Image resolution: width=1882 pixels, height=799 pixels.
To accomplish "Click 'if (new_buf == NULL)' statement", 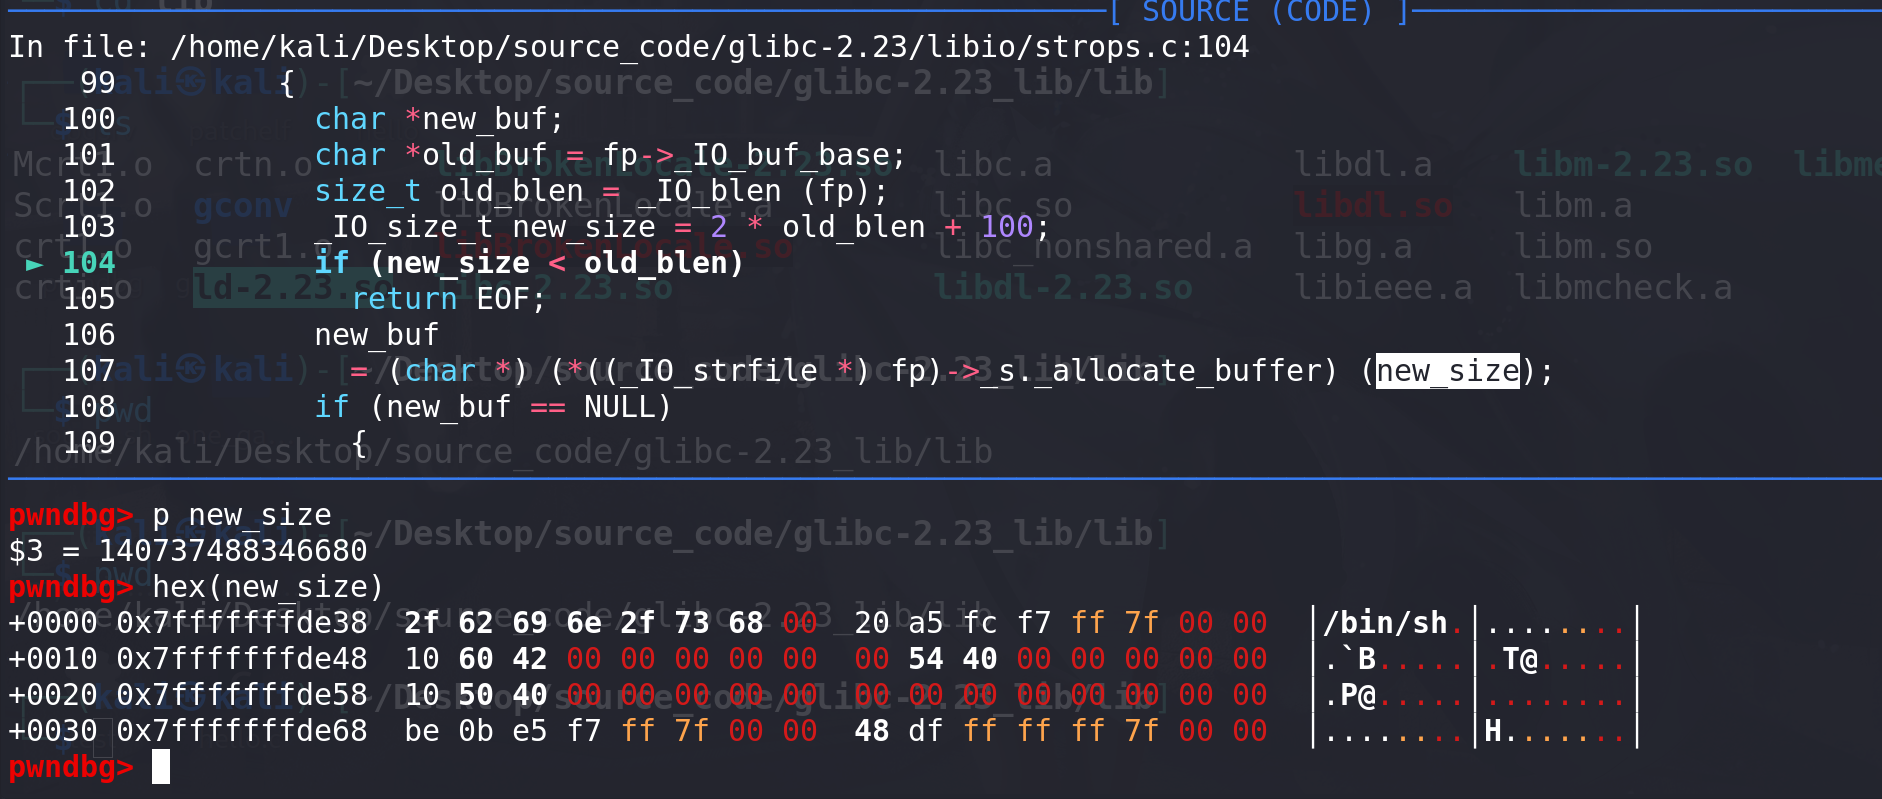I will pyautogui.click(x=494, y=407).
